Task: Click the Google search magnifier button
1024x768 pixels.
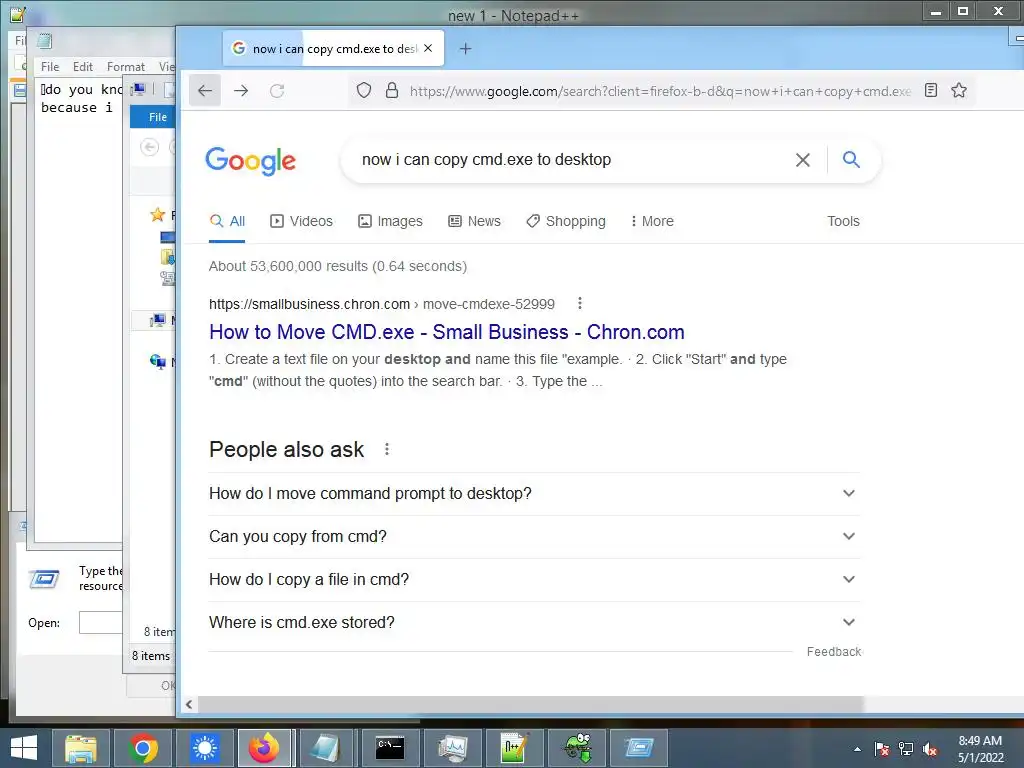Action: coord(851,159)
